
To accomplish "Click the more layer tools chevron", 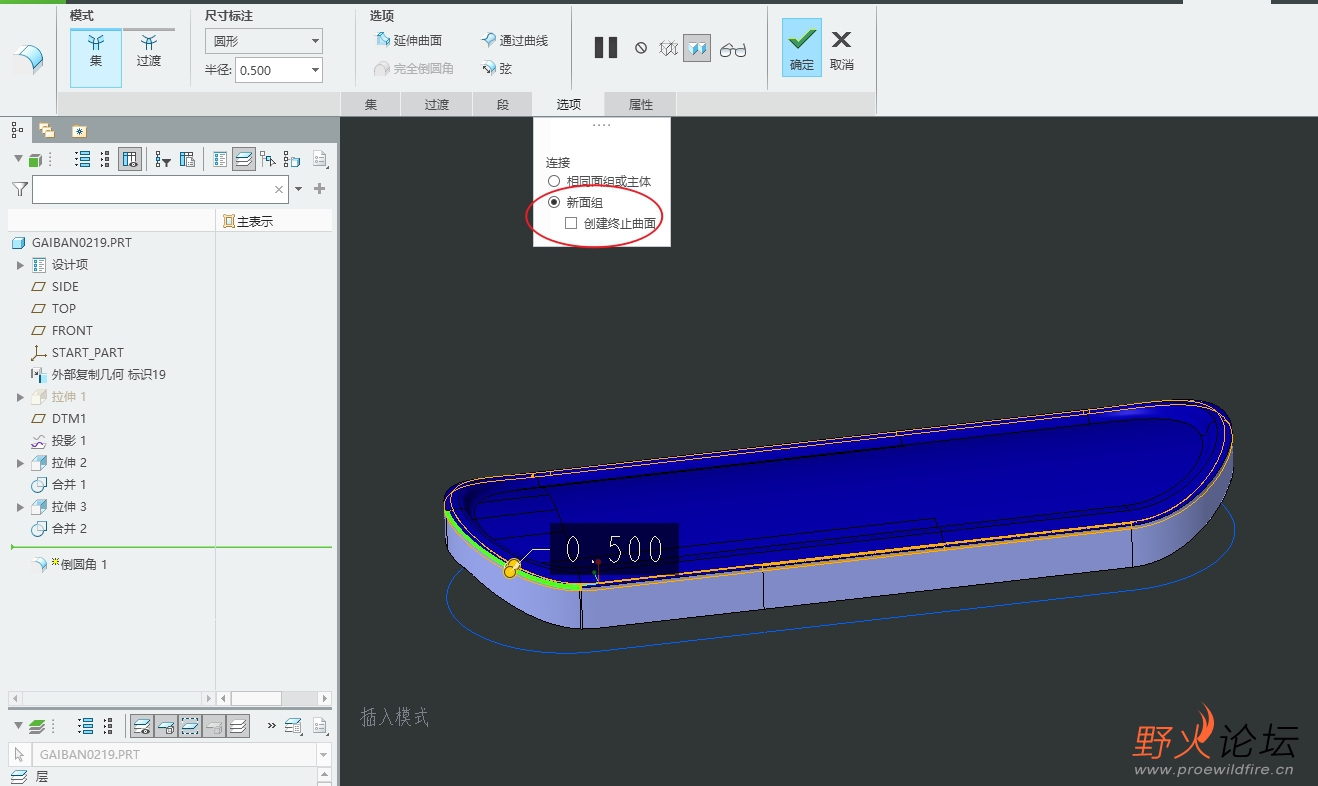I will click(271, 727).
